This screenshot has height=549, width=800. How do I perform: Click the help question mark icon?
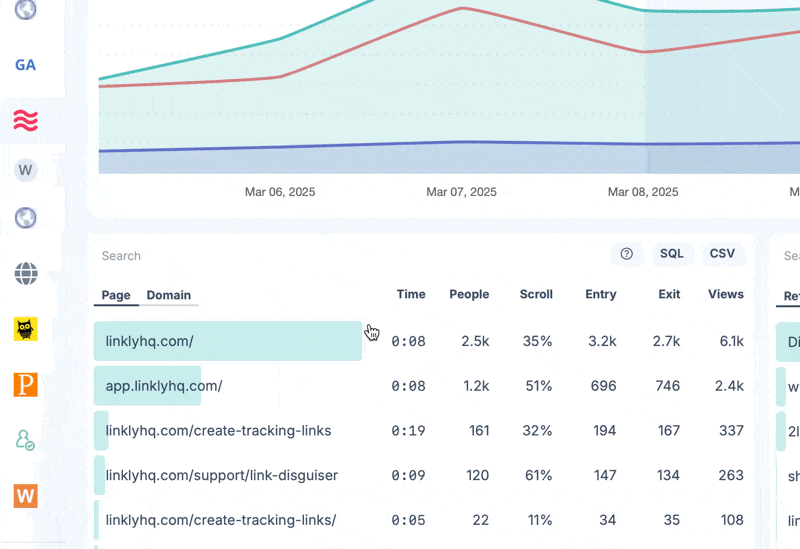(627, 254)
